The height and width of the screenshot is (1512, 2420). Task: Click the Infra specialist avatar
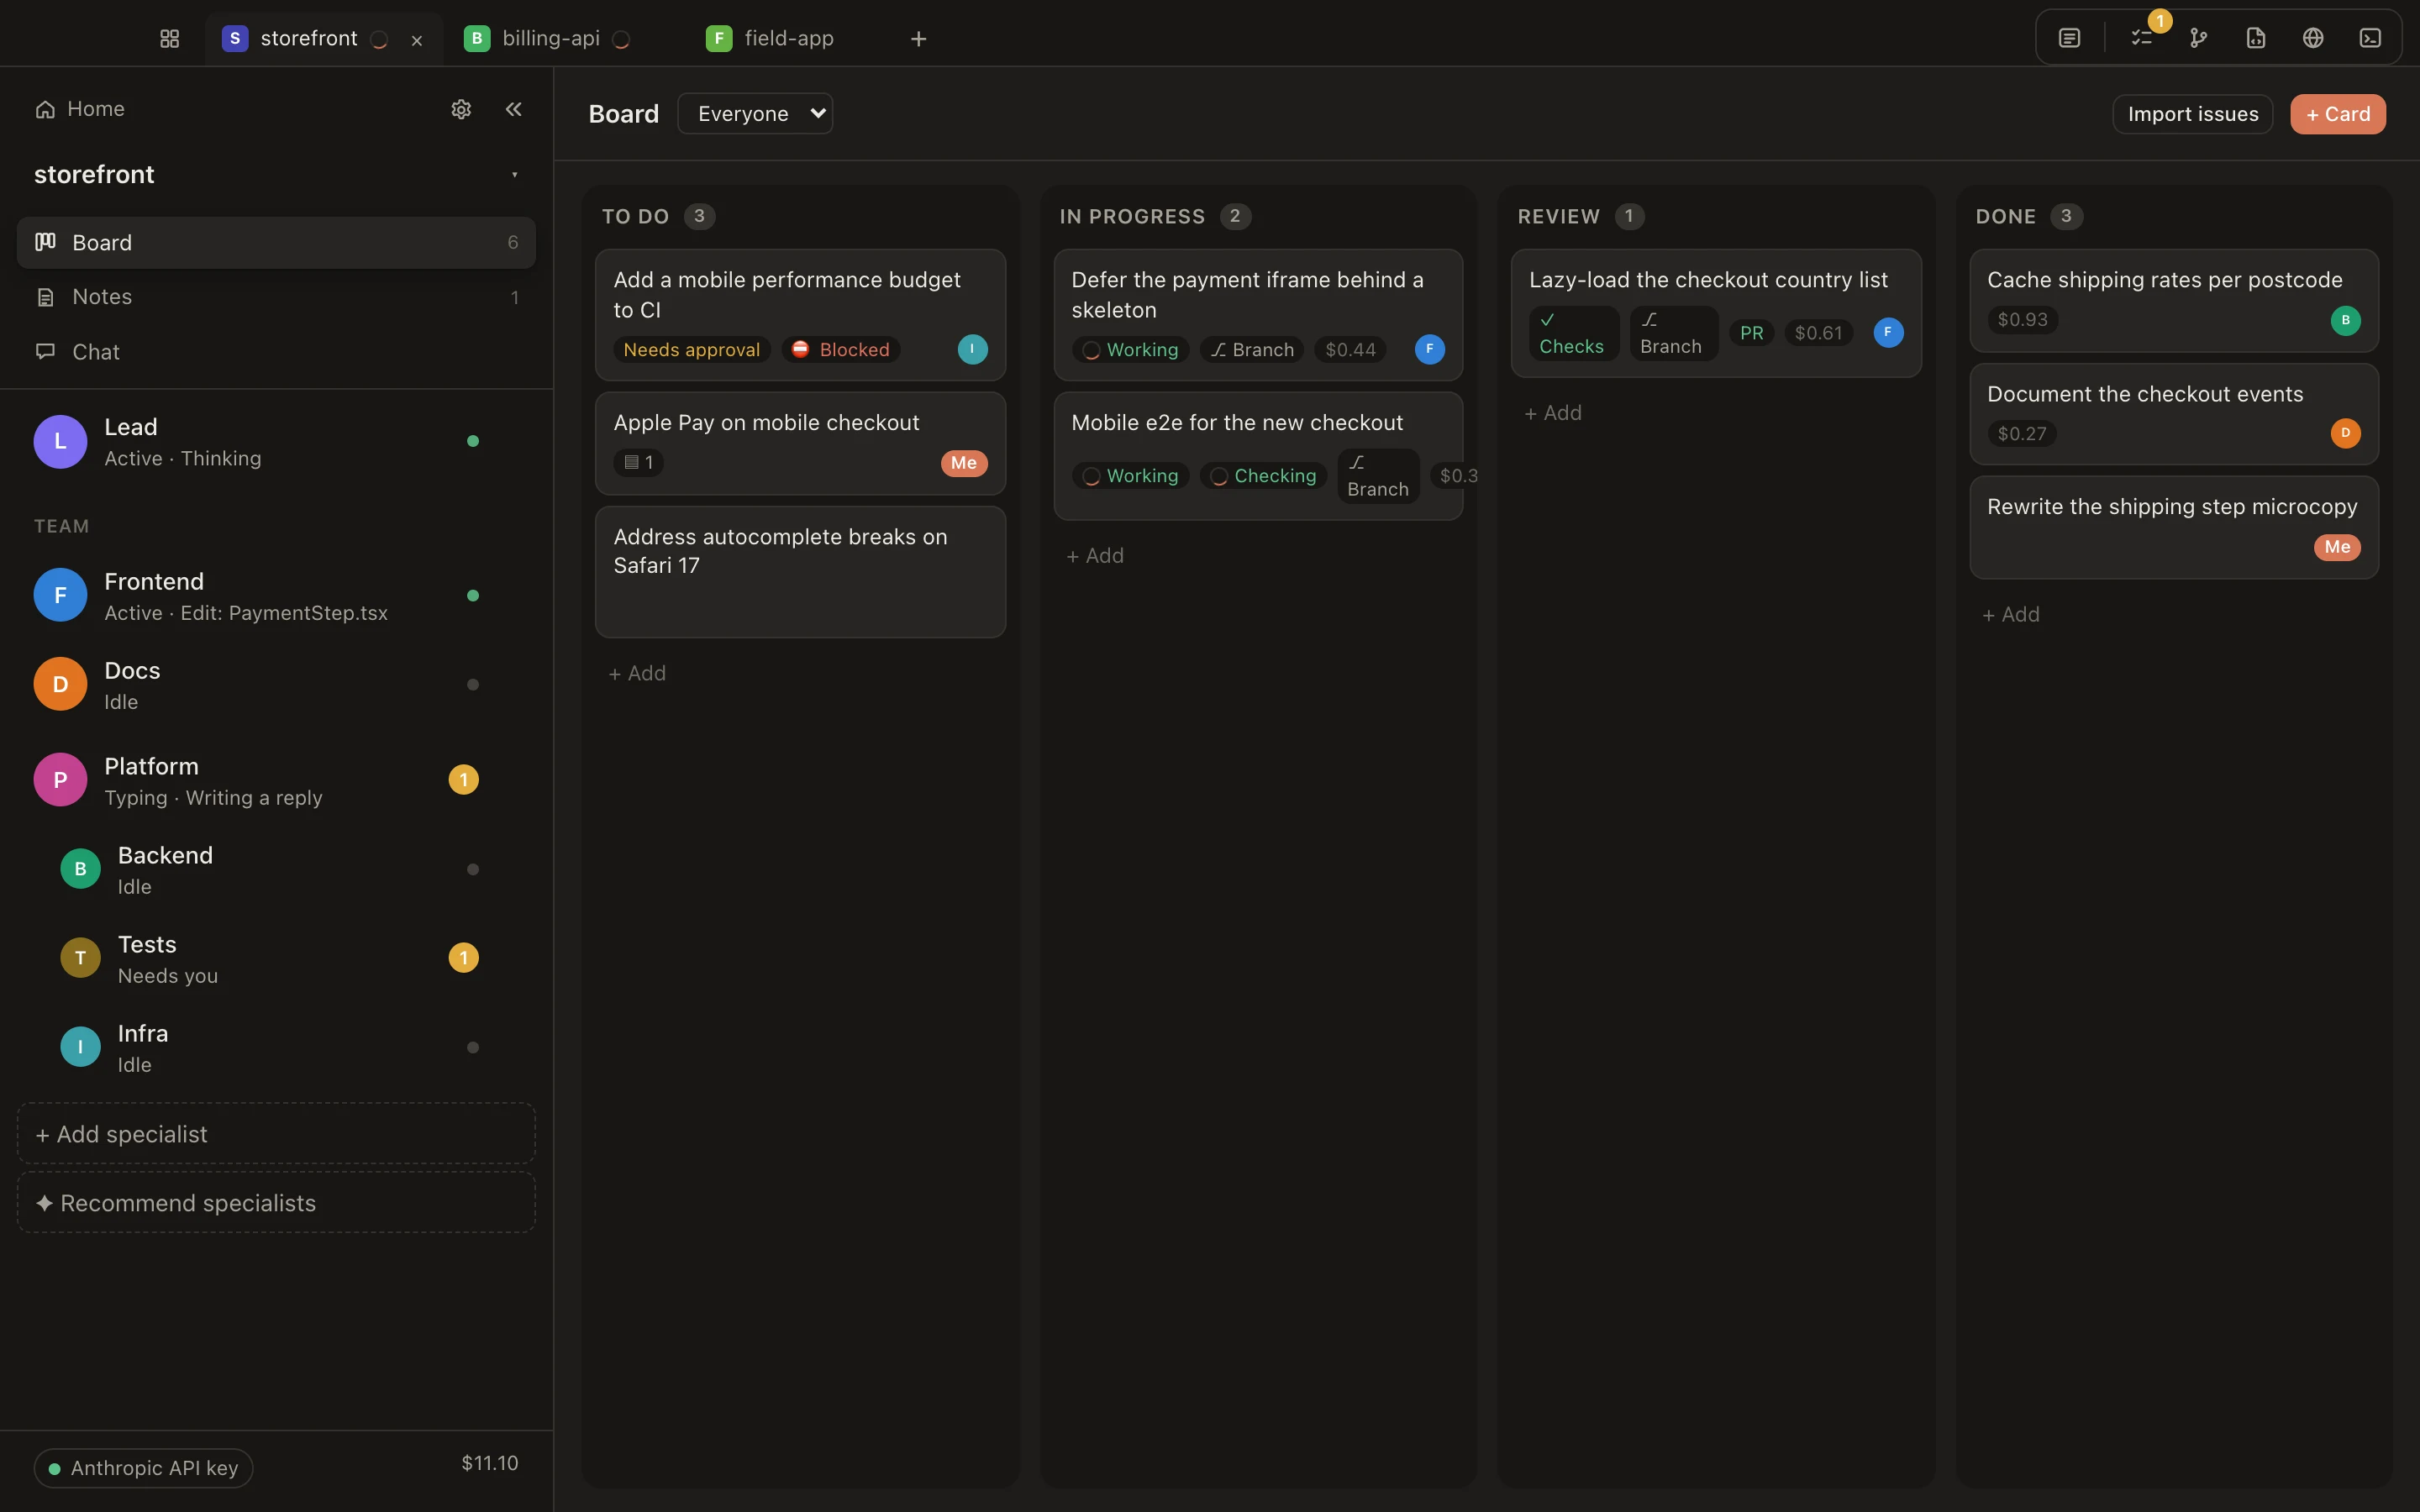(81, 1047)
